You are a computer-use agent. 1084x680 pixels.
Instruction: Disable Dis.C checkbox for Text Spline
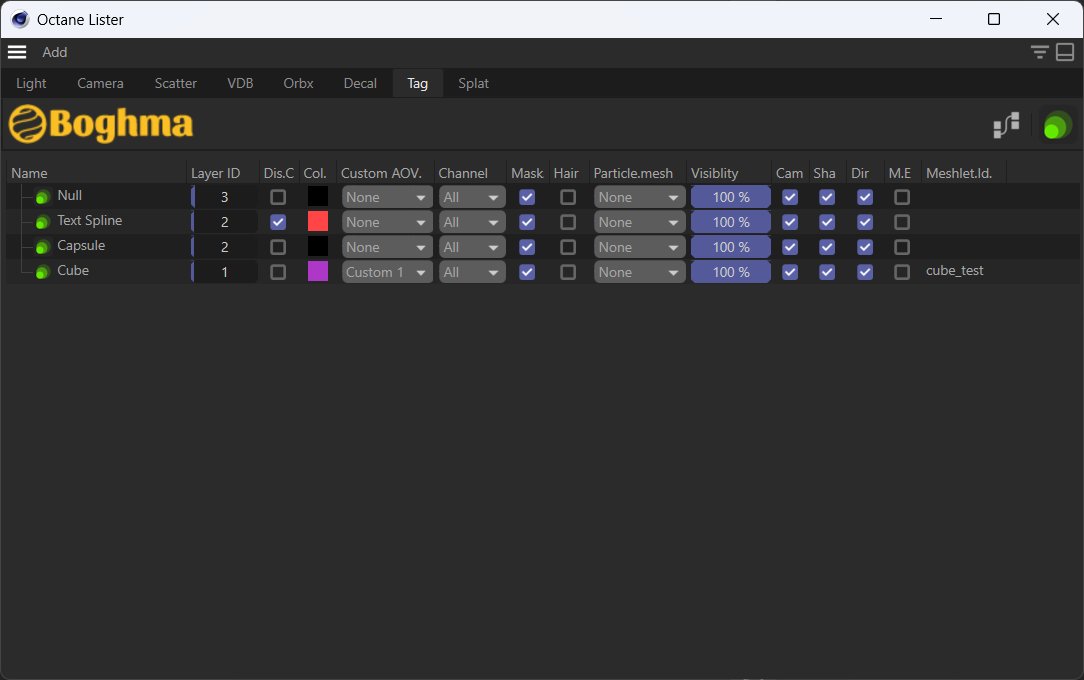[x=278, y=222]
